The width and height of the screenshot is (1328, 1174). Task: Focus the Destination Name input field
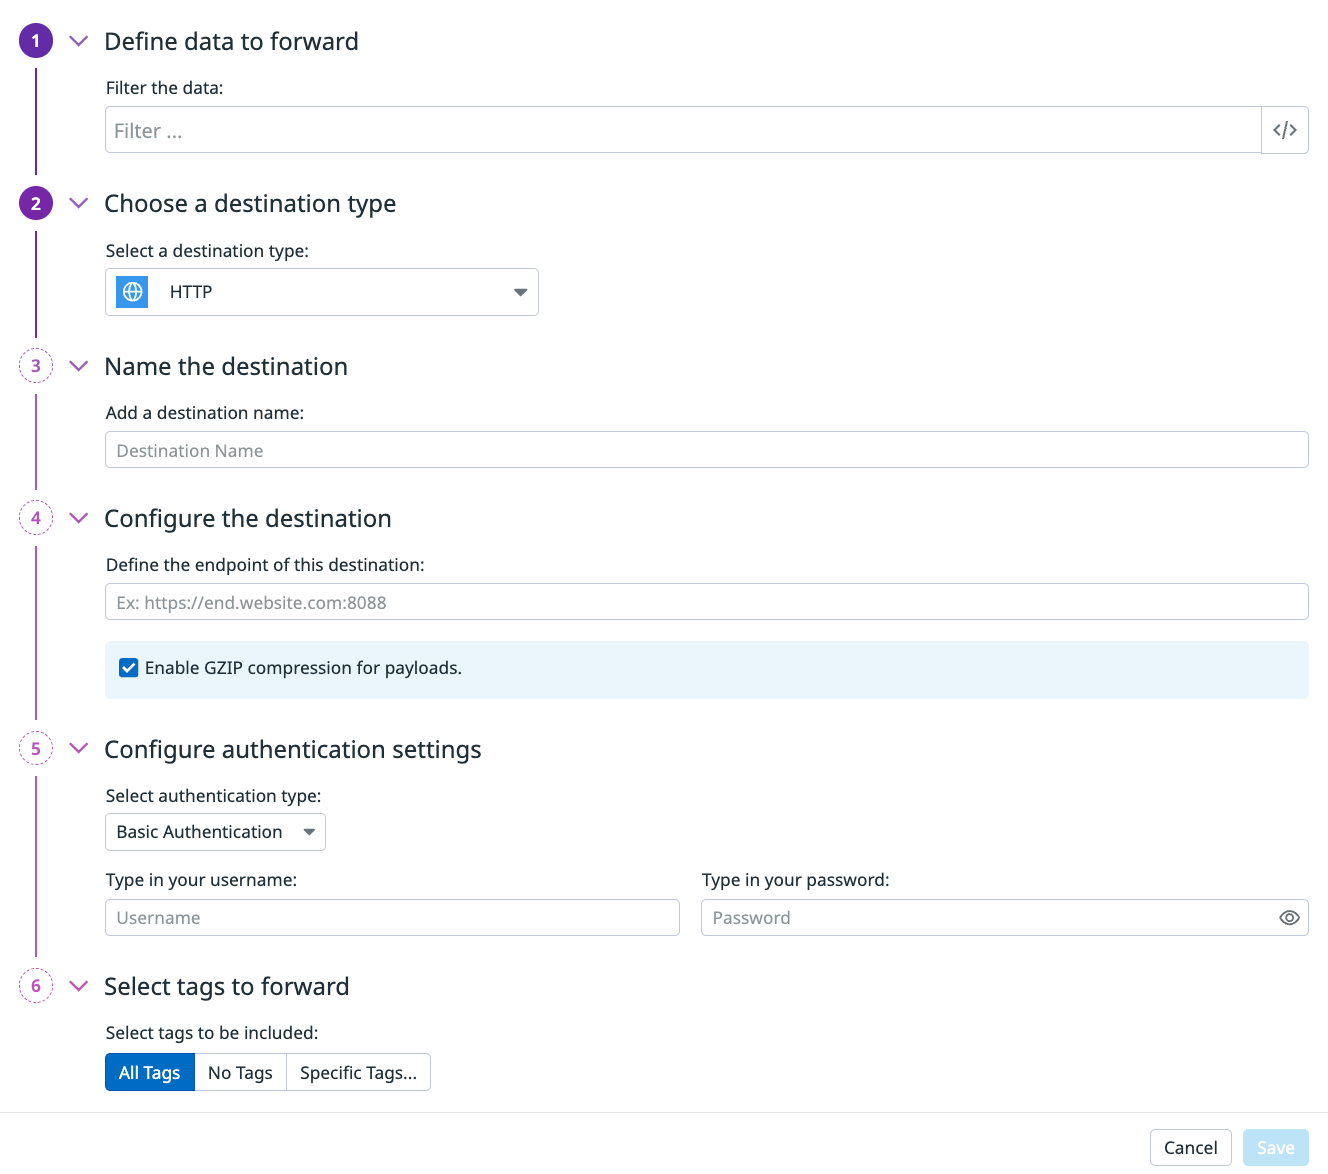pyautogui.click(x=706, y=450)
